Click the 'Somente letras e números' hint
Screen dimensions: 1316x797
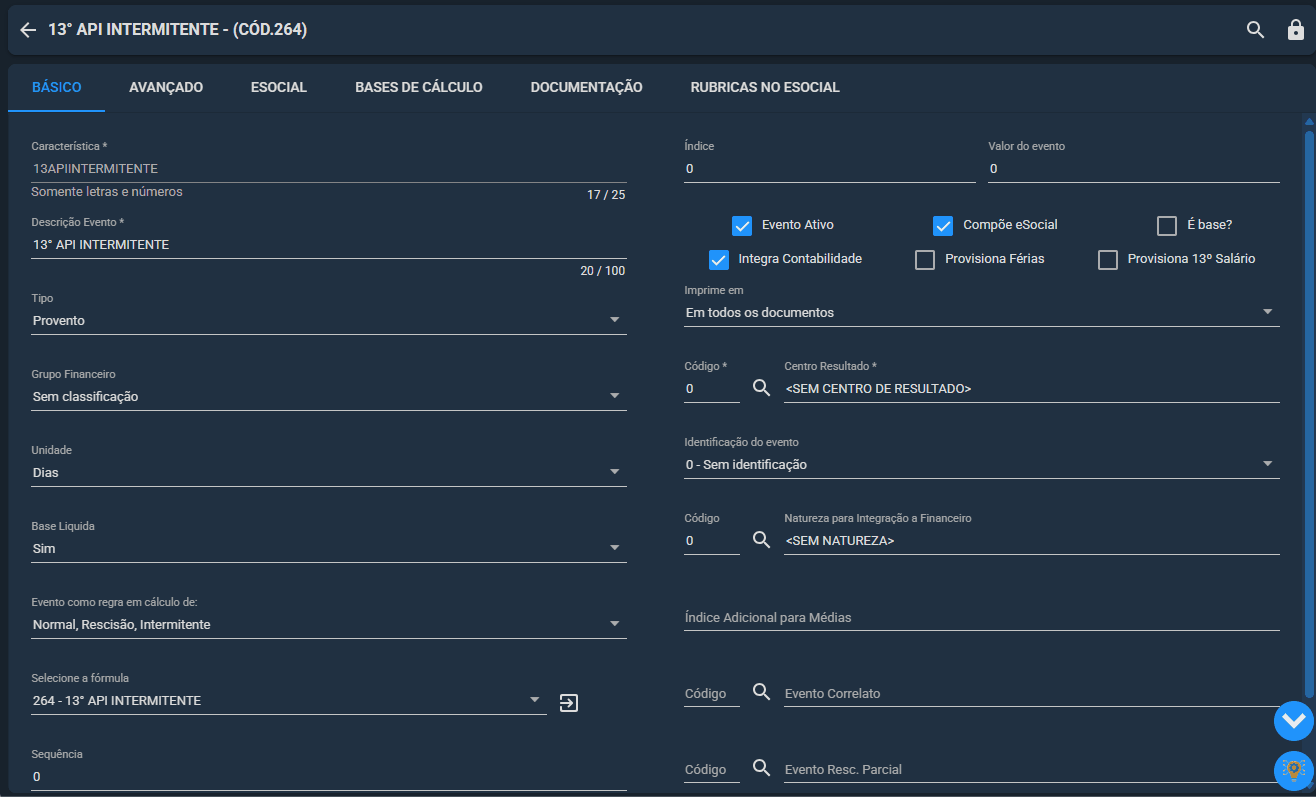pos(107,192)
